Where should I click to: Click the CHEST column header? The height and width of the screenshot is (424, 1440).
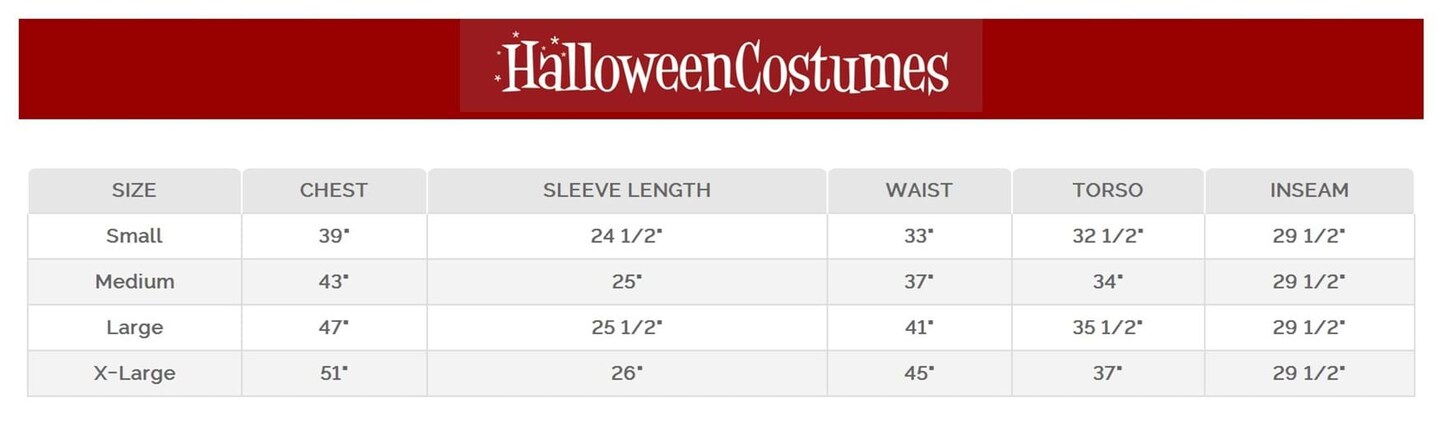pyautogui.click(x=334, y=190)
